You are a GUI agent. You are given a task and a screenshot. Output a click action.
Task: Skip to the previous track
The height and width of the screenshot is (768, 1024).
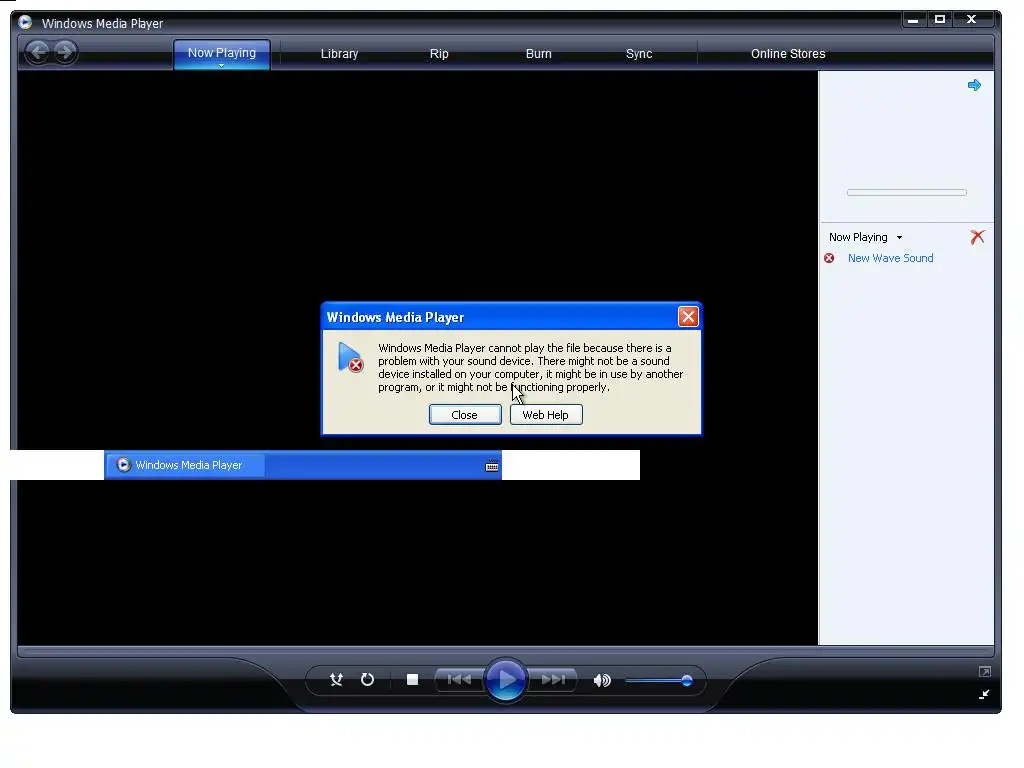(459, 680)
